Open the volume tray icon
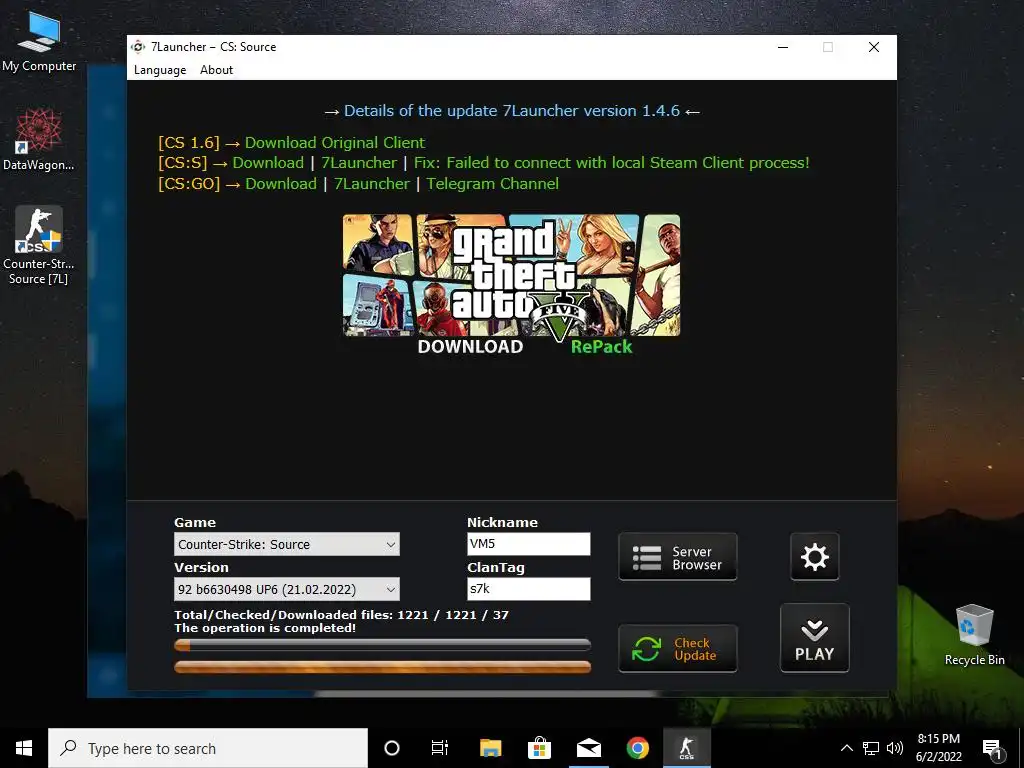The width and height of the screenshot is (1024, 768). tap(895, 748)
